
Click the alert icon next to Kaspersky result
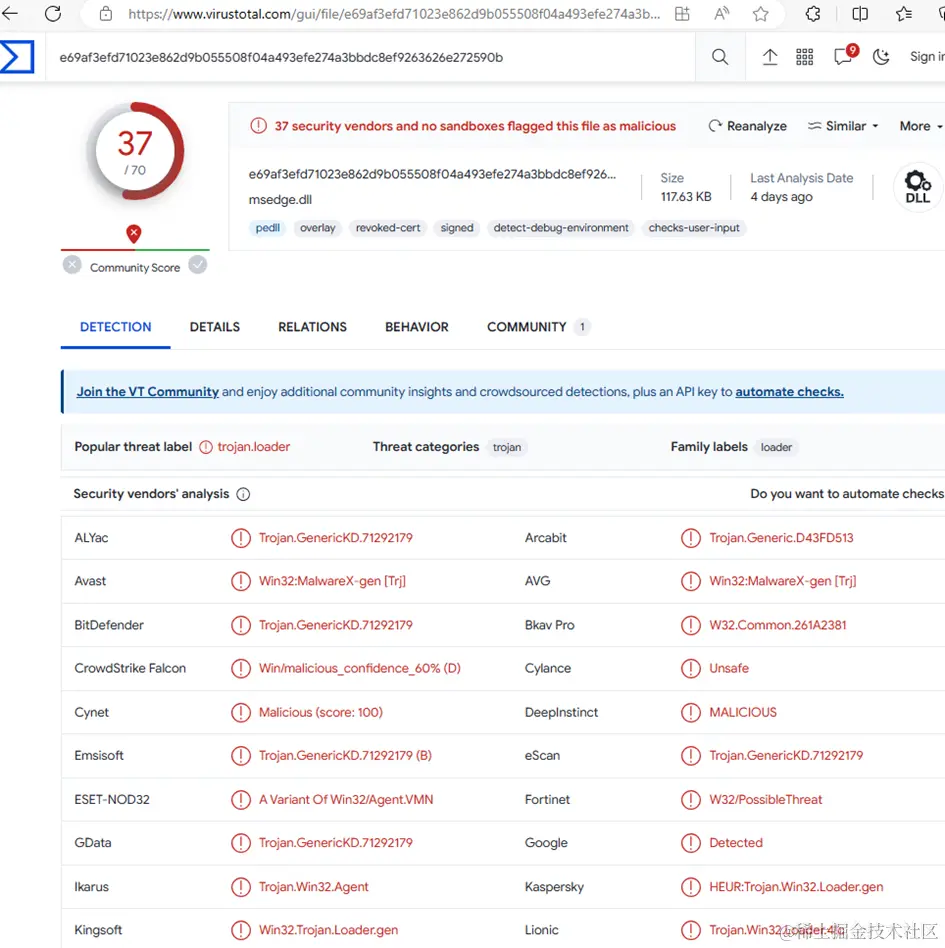pos(690,887)
